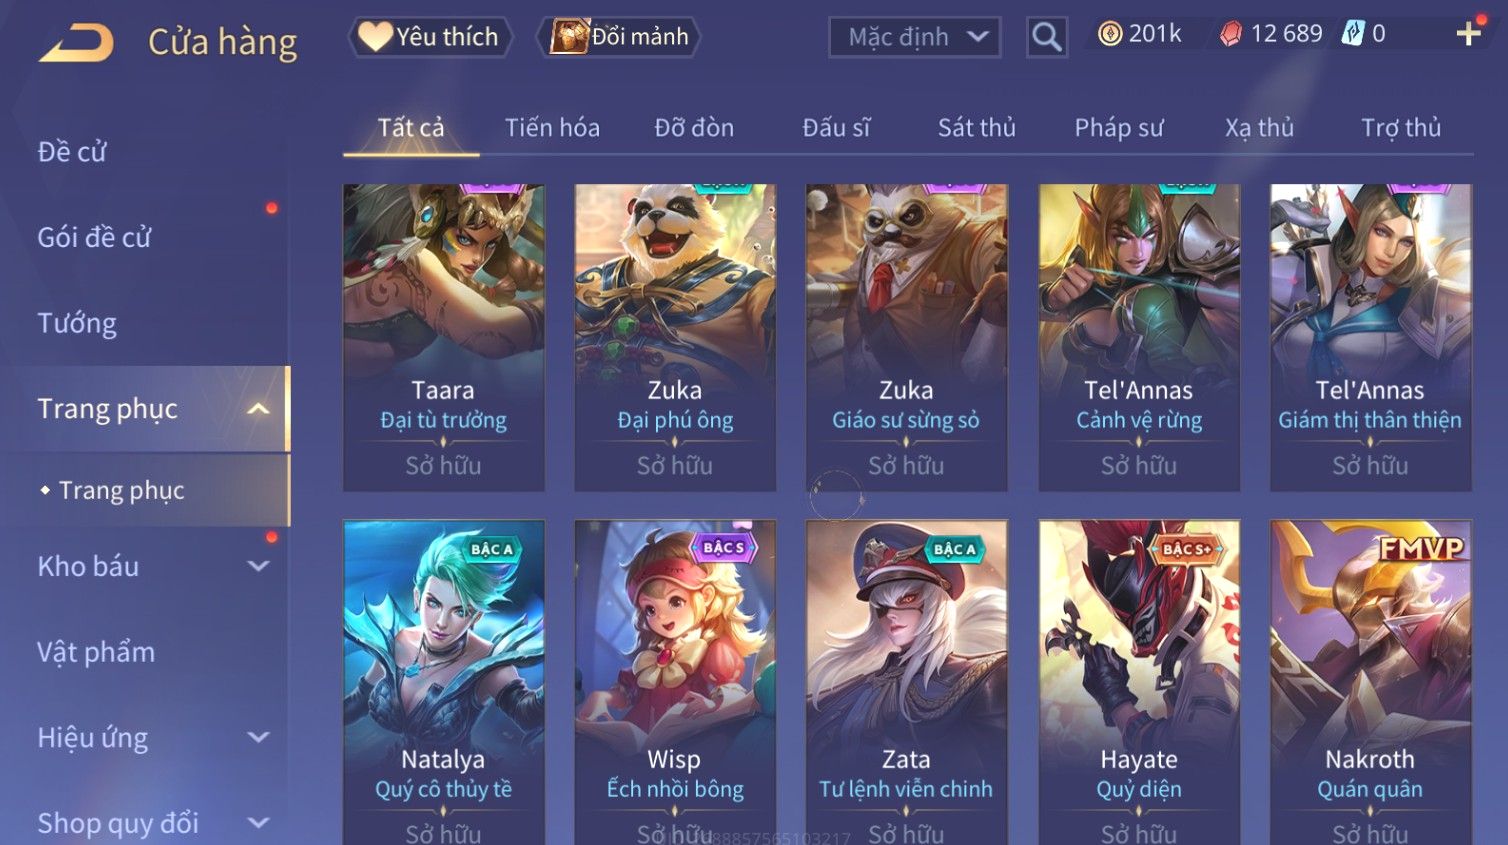Image resolution: width=1508 pixels, height=845 pixels.
Task: Switch to the Sát thủ tab
Action: click(x=977, y=128)
